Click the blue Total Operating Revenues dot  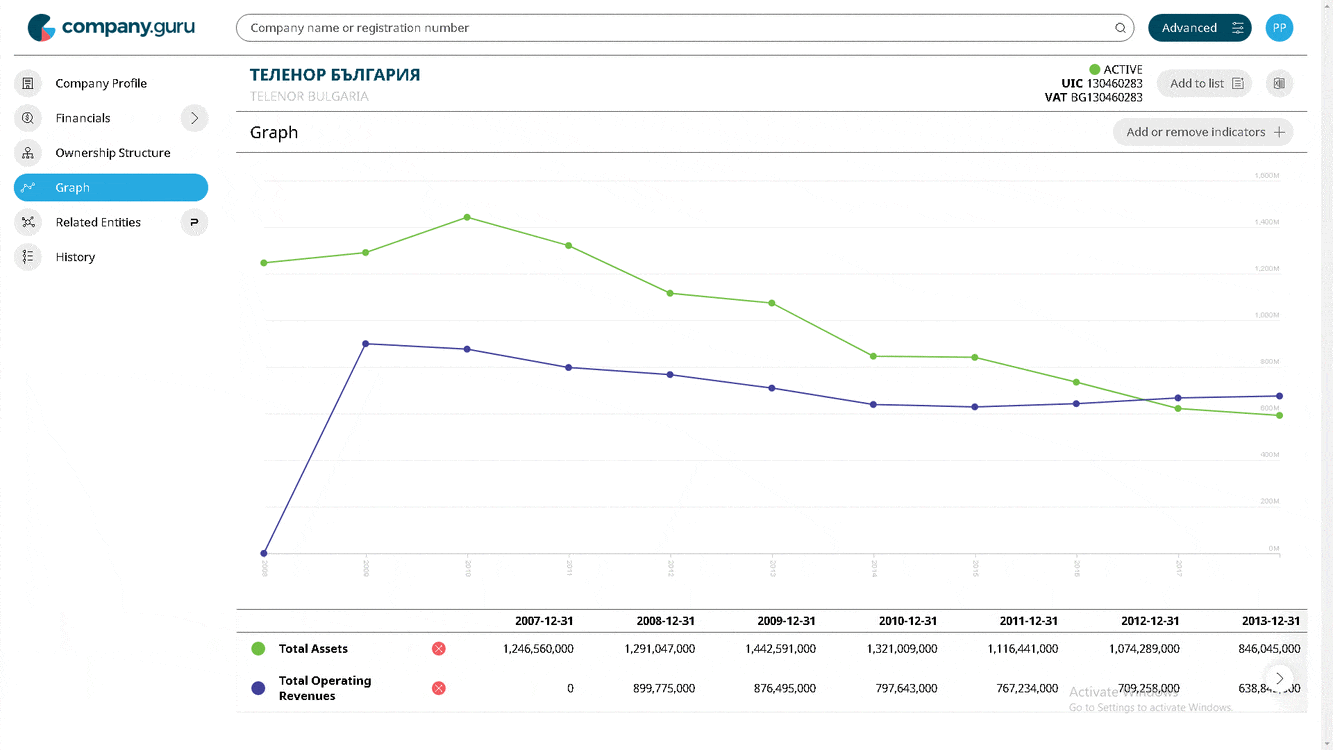coord(258,688)
